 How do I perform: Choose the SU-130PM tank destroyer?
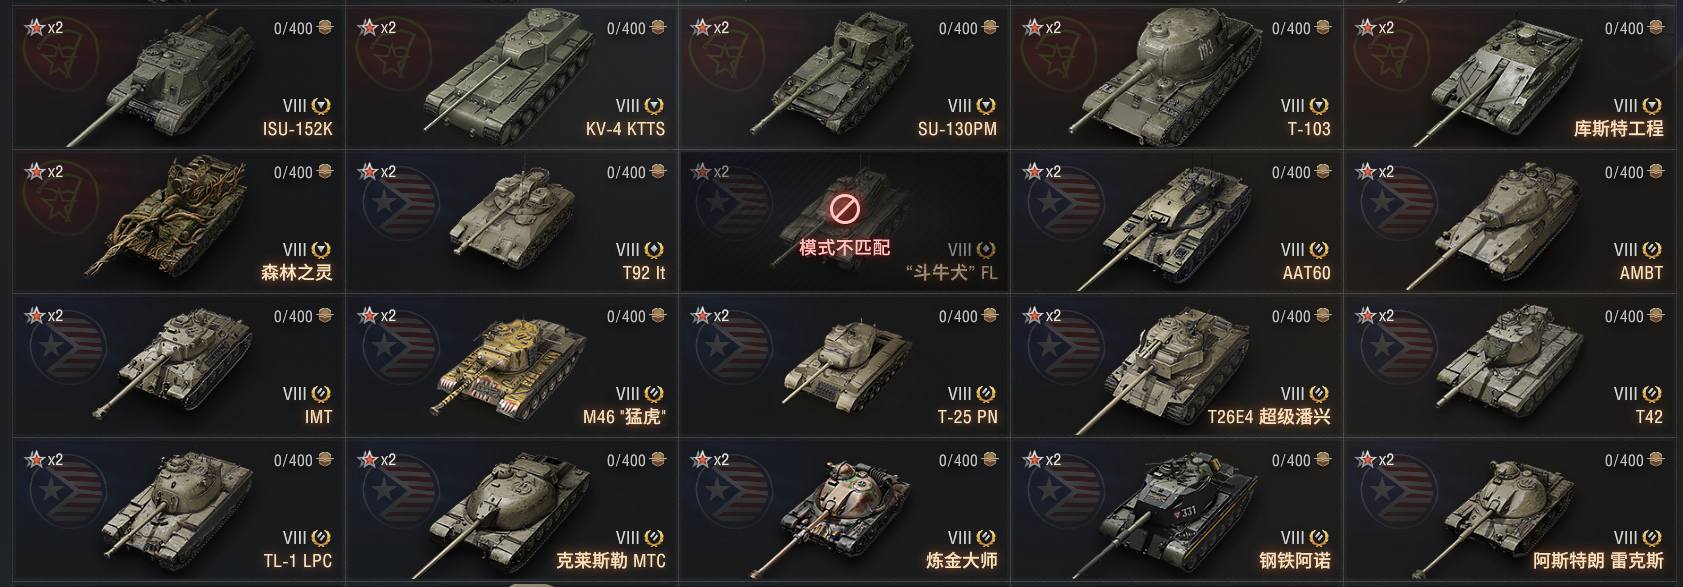(x=844, y=78)
